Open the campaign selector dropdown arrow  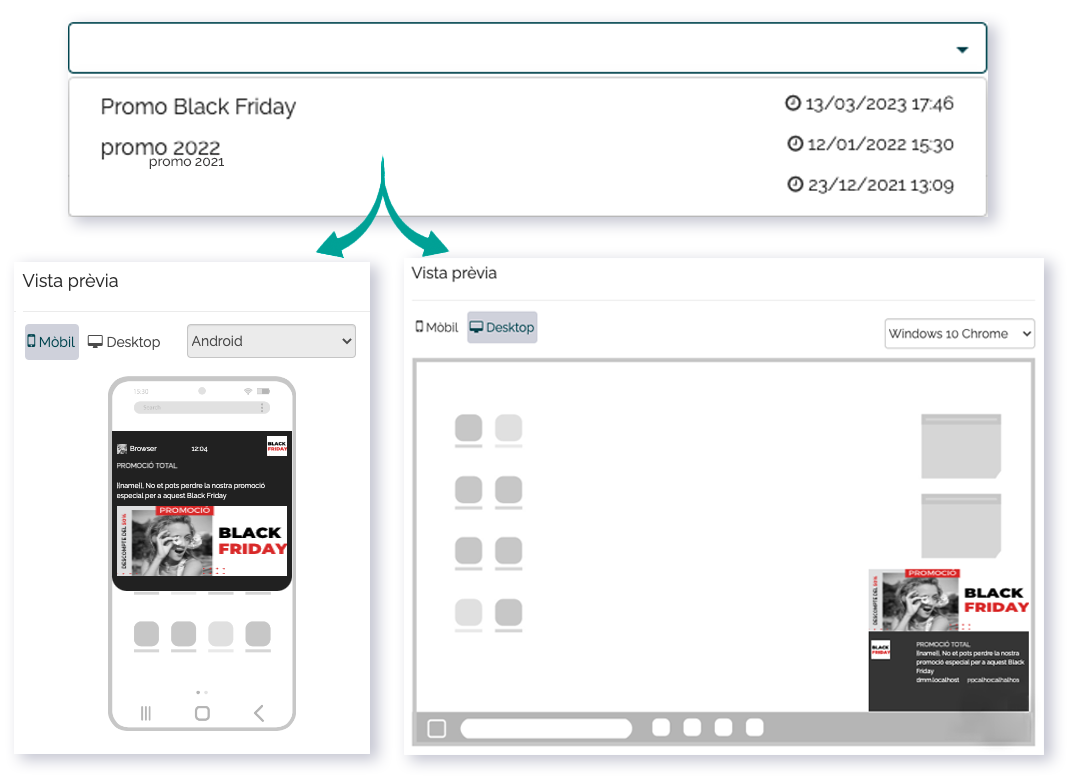(962, 50)
